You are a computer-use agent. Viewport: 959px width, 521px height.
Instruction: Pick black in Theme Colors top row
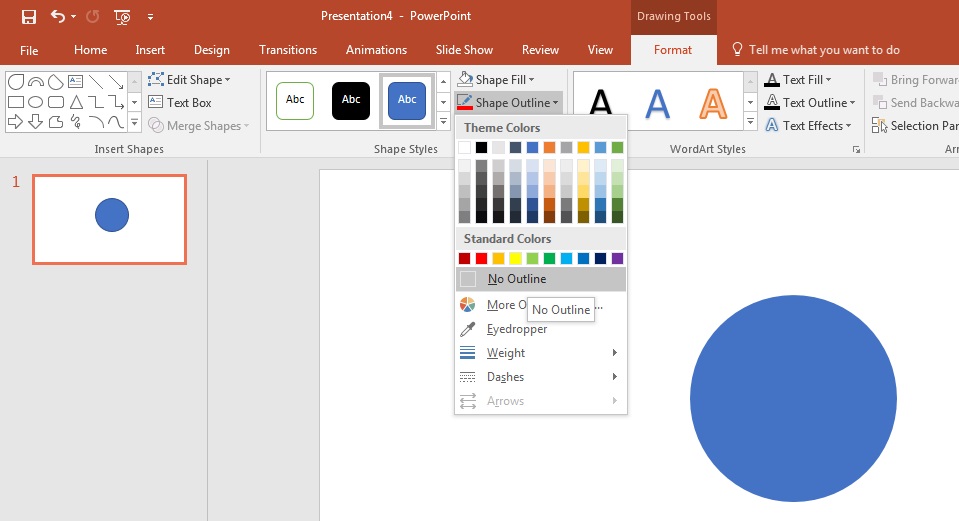pos(481,147)
